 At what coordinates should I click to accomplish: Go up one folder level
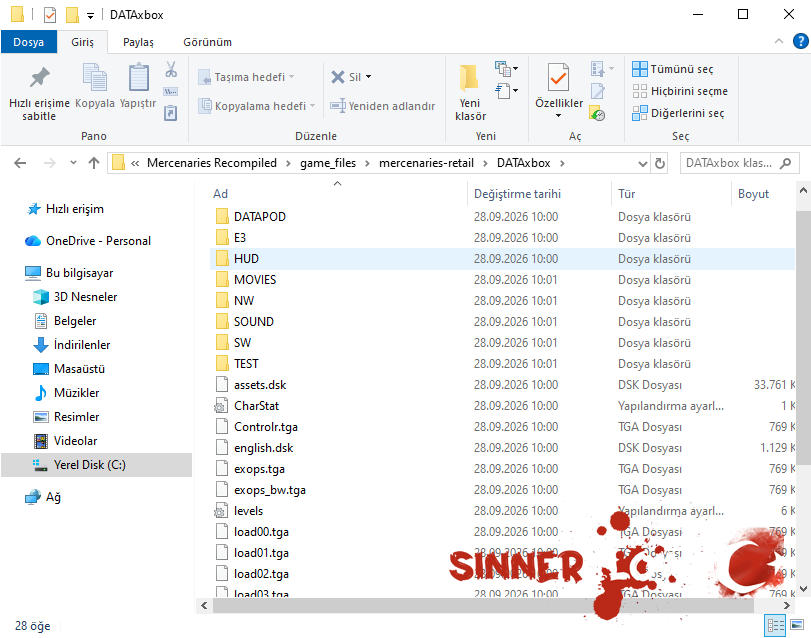tap(94, 163)
